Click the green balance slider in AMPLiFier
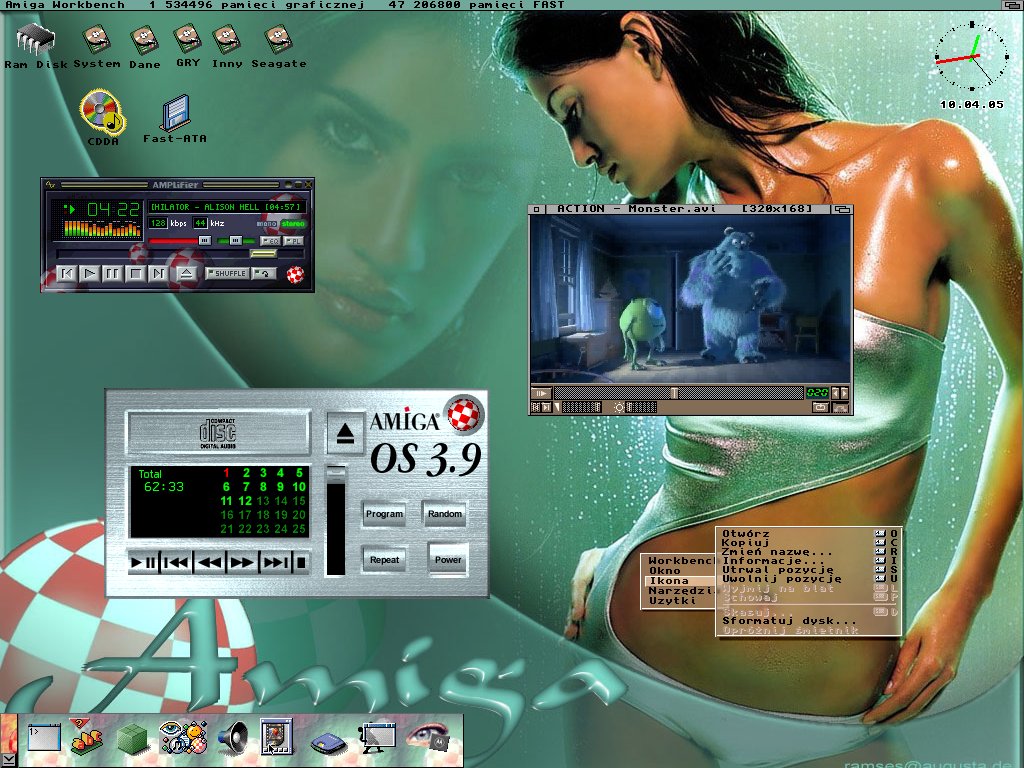The width and height of the screenshot is (1024, 768). pyautogui.click(x=236, y=241)
